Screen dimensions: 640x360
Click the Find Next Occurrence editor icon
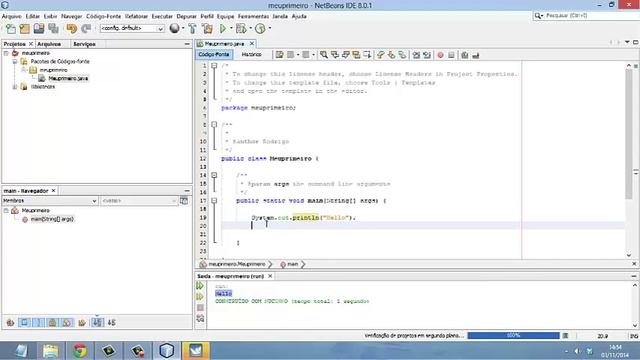(345, 55)
